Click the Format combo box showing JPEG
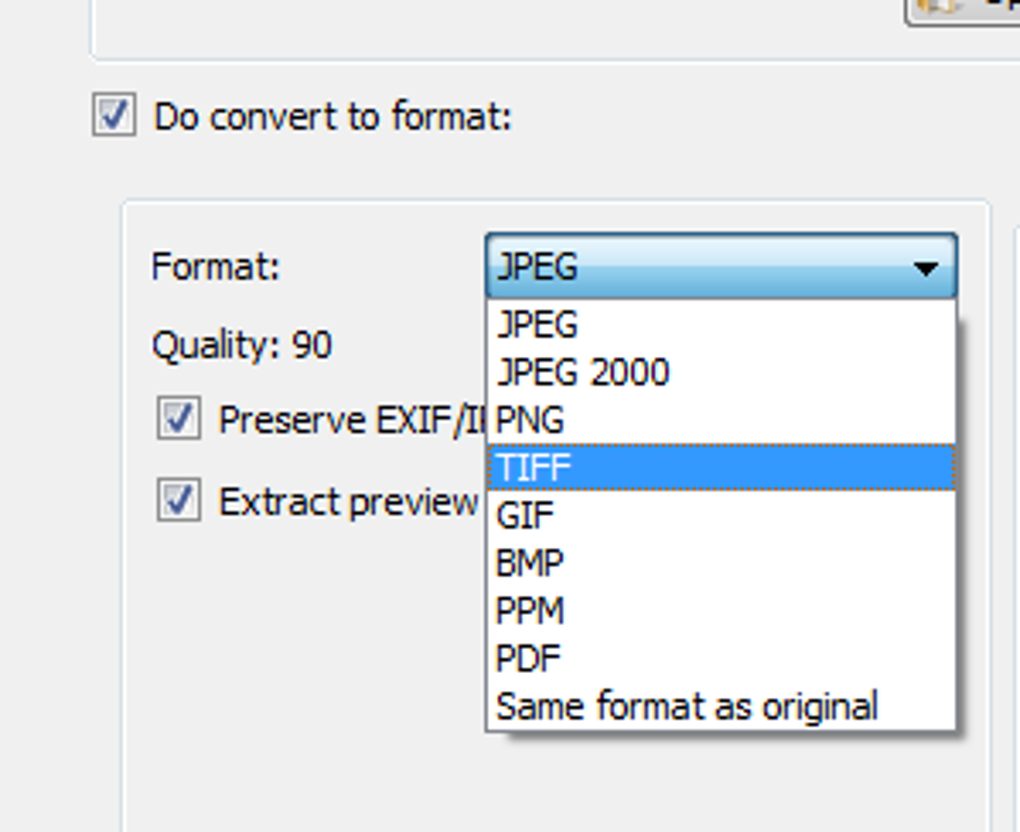This screenshot has height=832, width=1020. (700, 268)
